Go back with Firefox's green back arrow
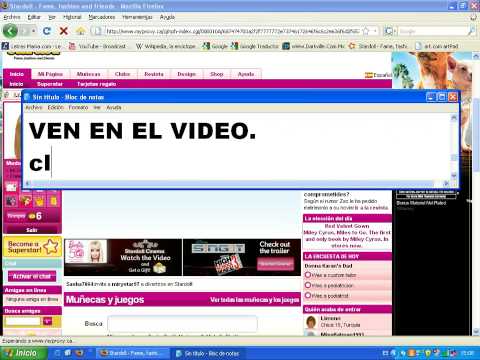The width and height of the screenshot is (480, 360). [10, 31]
